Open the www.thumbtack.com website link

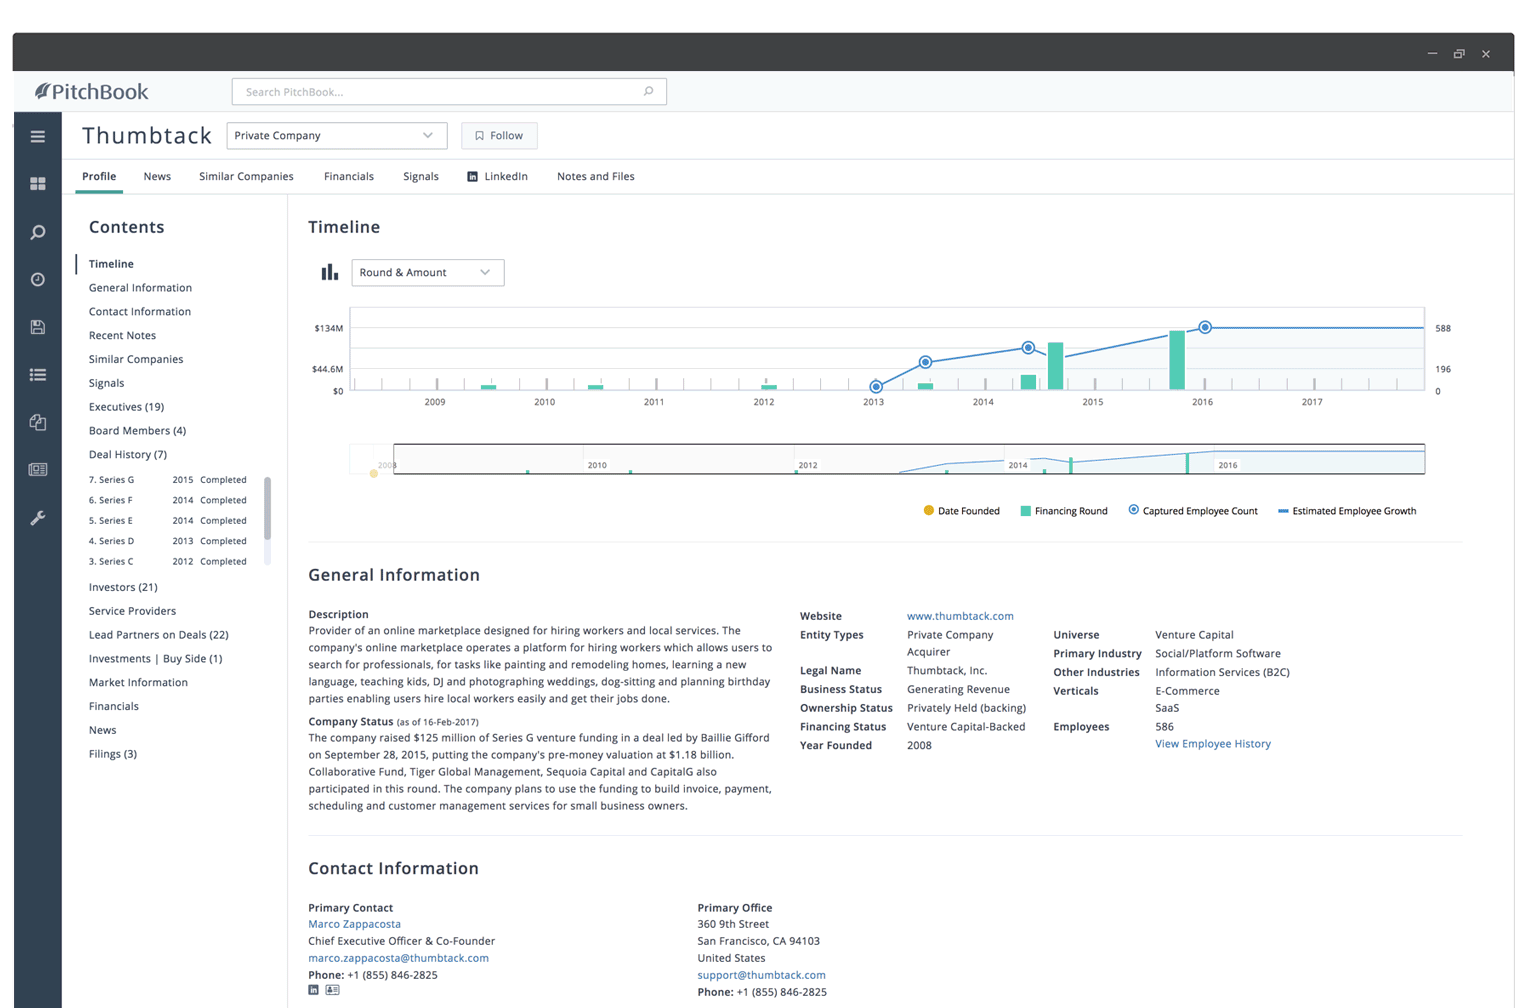[960, 616]
